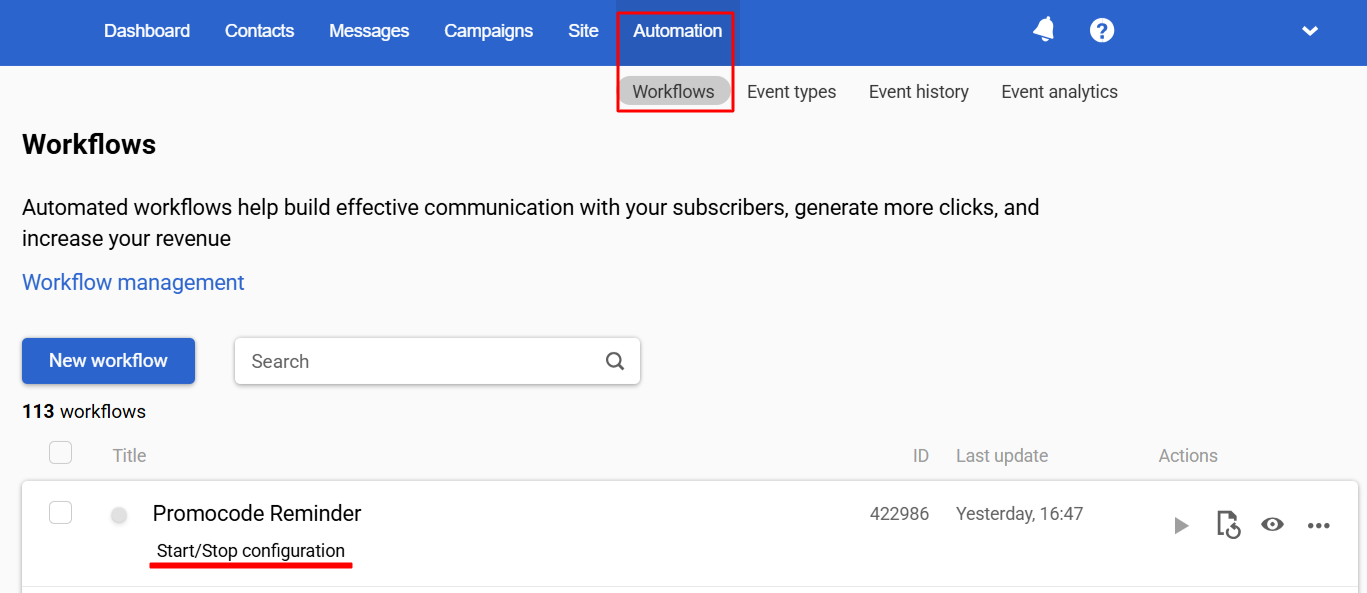Click the ID column header
This screenshot has width=1367, height=593.
click(921, 455)
